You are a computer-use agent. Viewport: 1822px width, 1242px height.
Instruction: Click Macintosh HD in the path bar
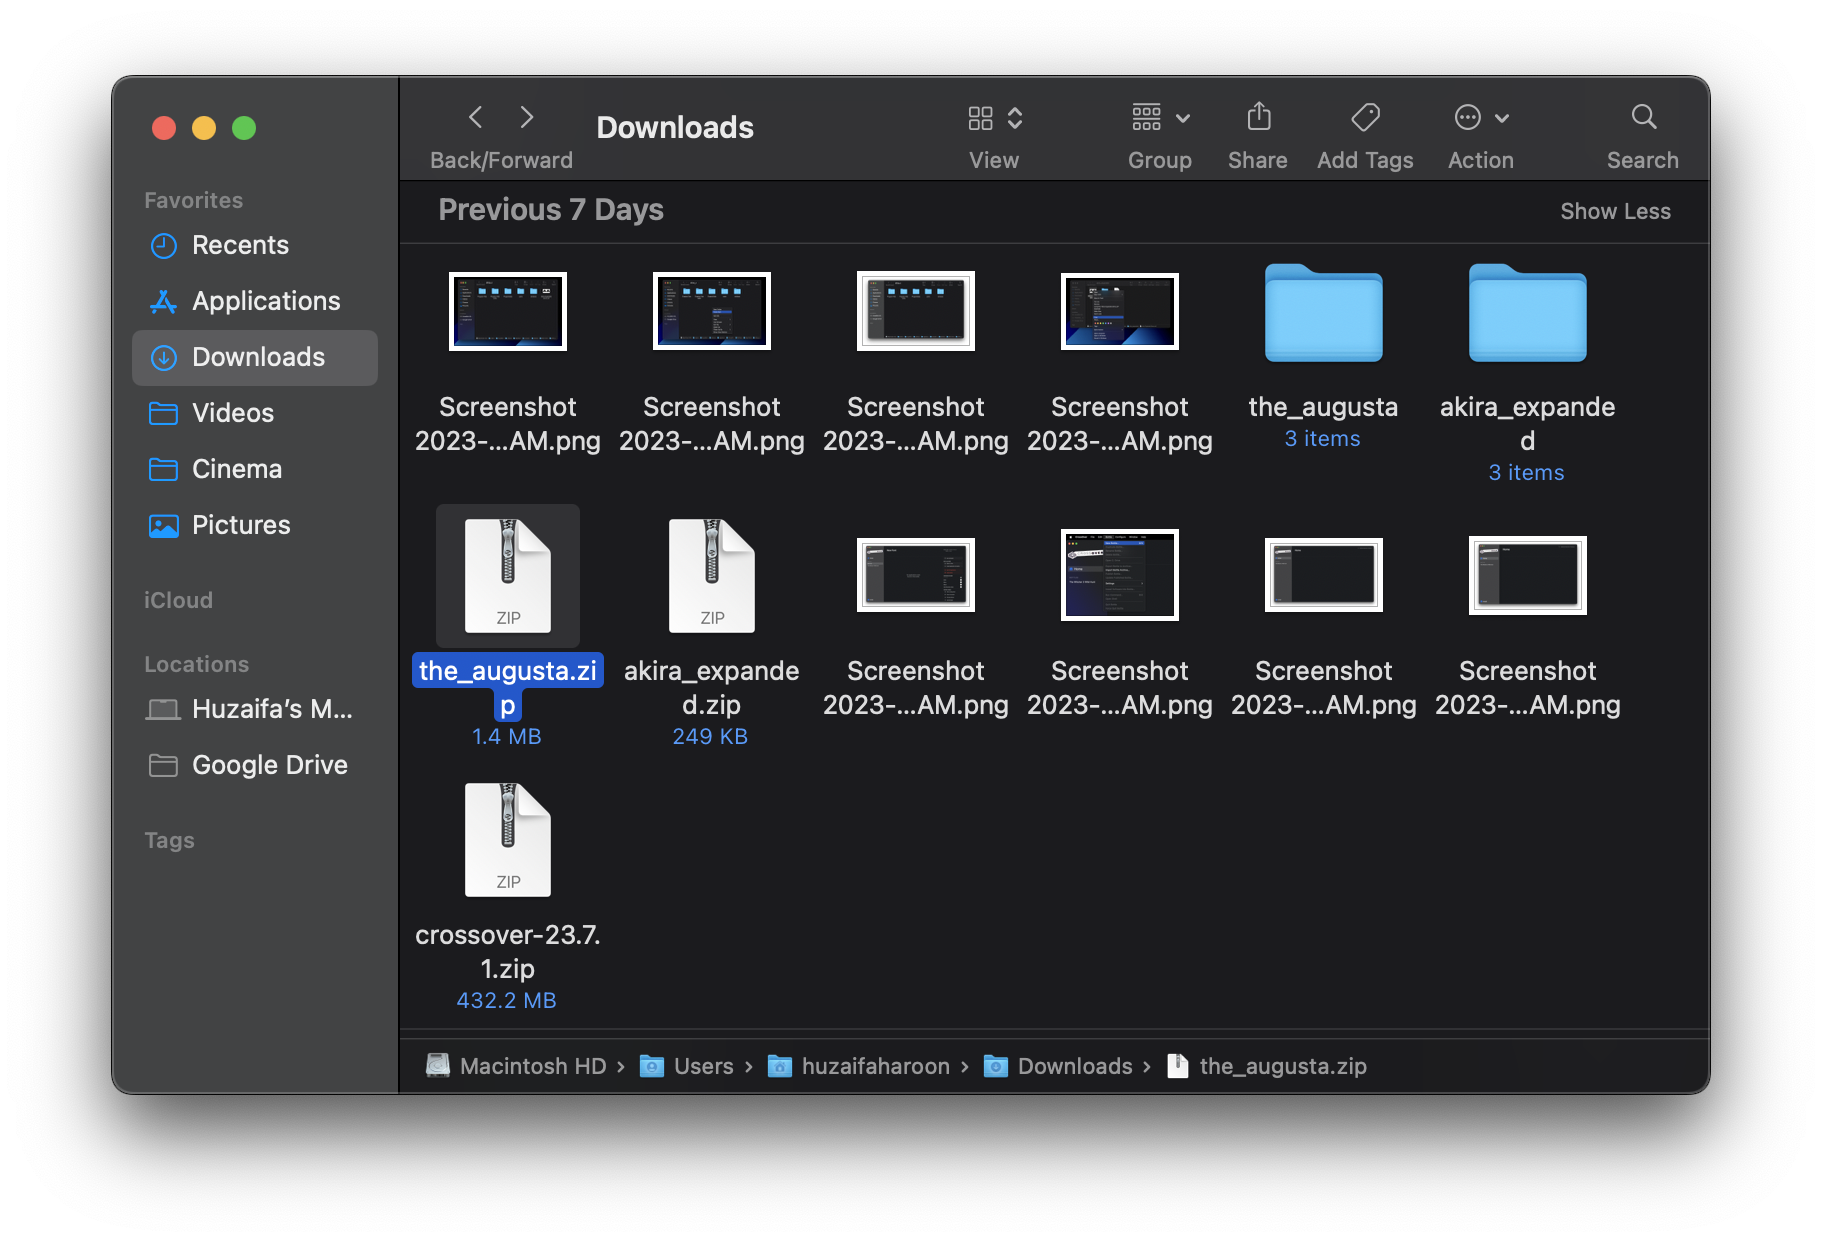click(x=532, y=1066)
